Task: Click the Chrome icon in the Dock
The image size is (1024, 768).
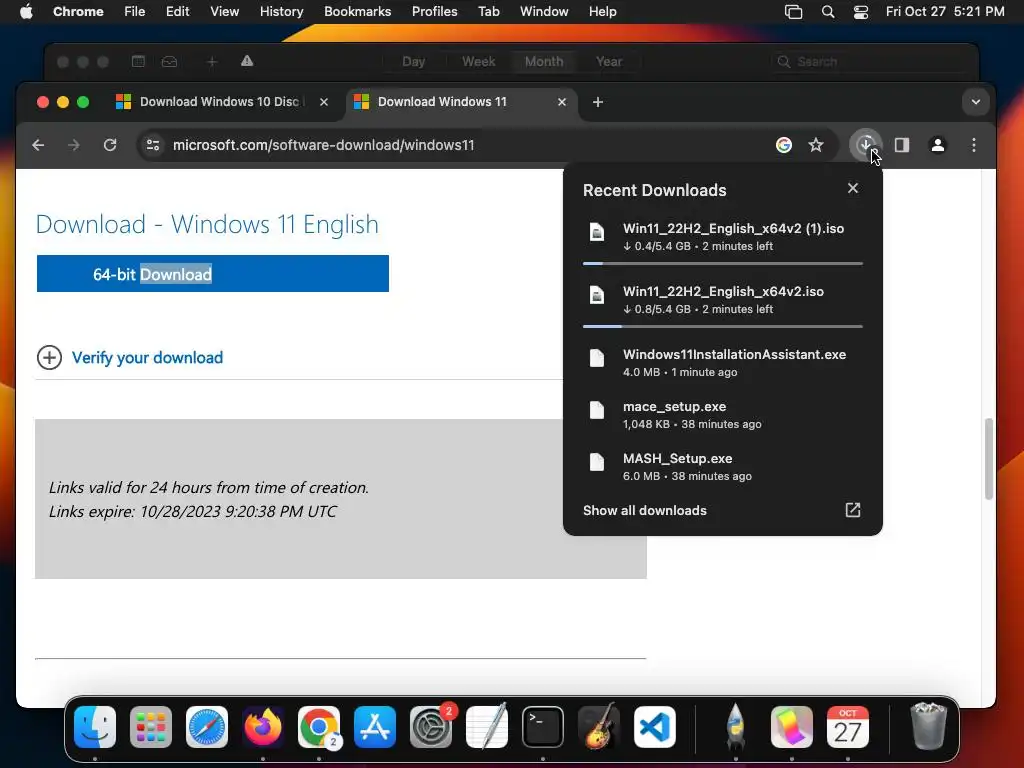Action: [319, 727]
